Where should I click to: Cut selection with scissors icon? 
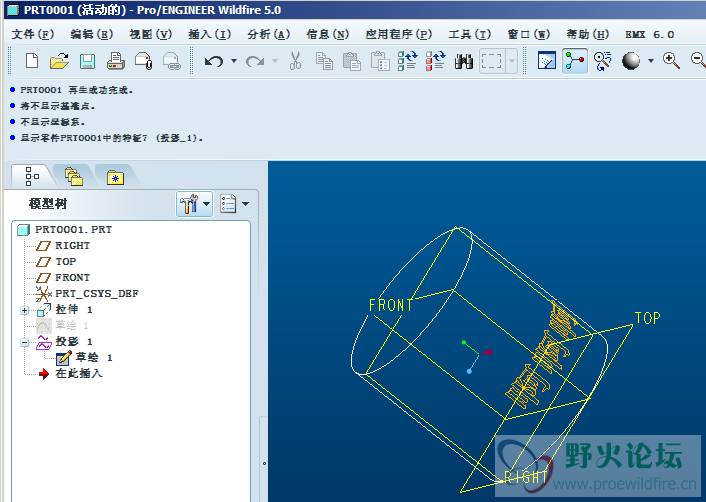pyautogui.click(x=295, y=61)
